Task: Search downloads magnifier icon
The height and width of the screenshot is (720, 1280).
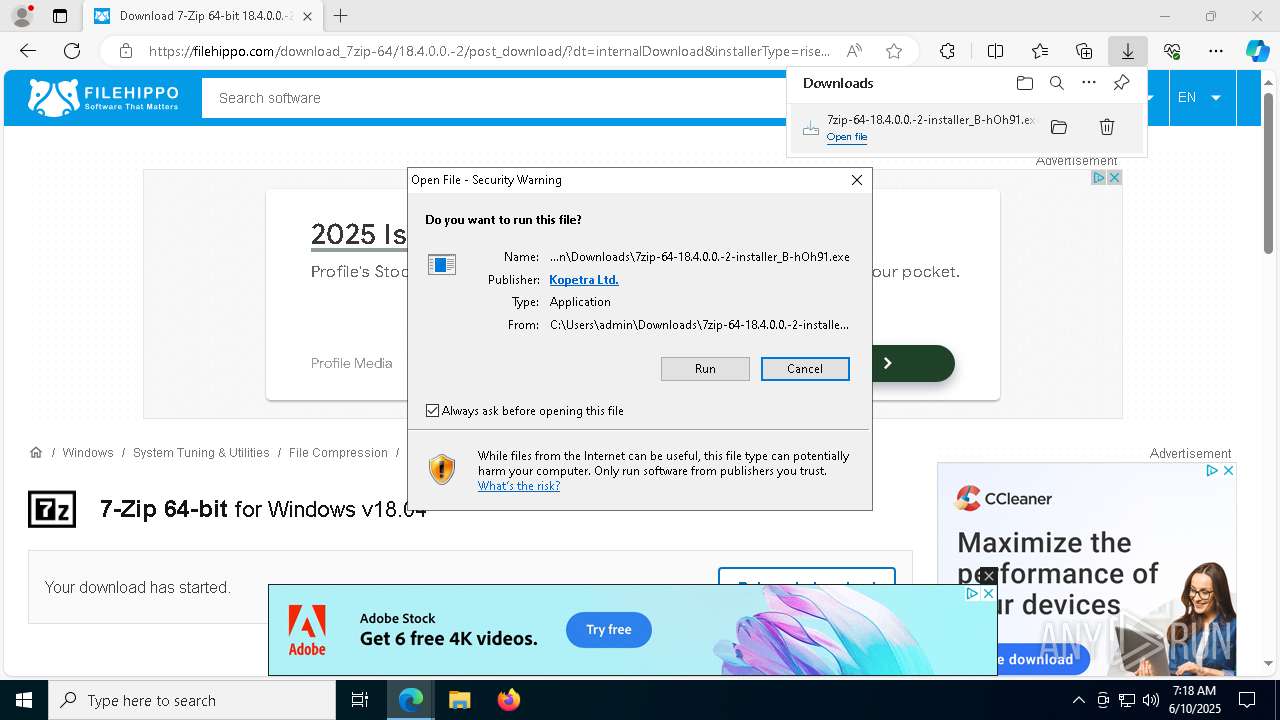Action: pyautogui.click(x=1057, y=83)
